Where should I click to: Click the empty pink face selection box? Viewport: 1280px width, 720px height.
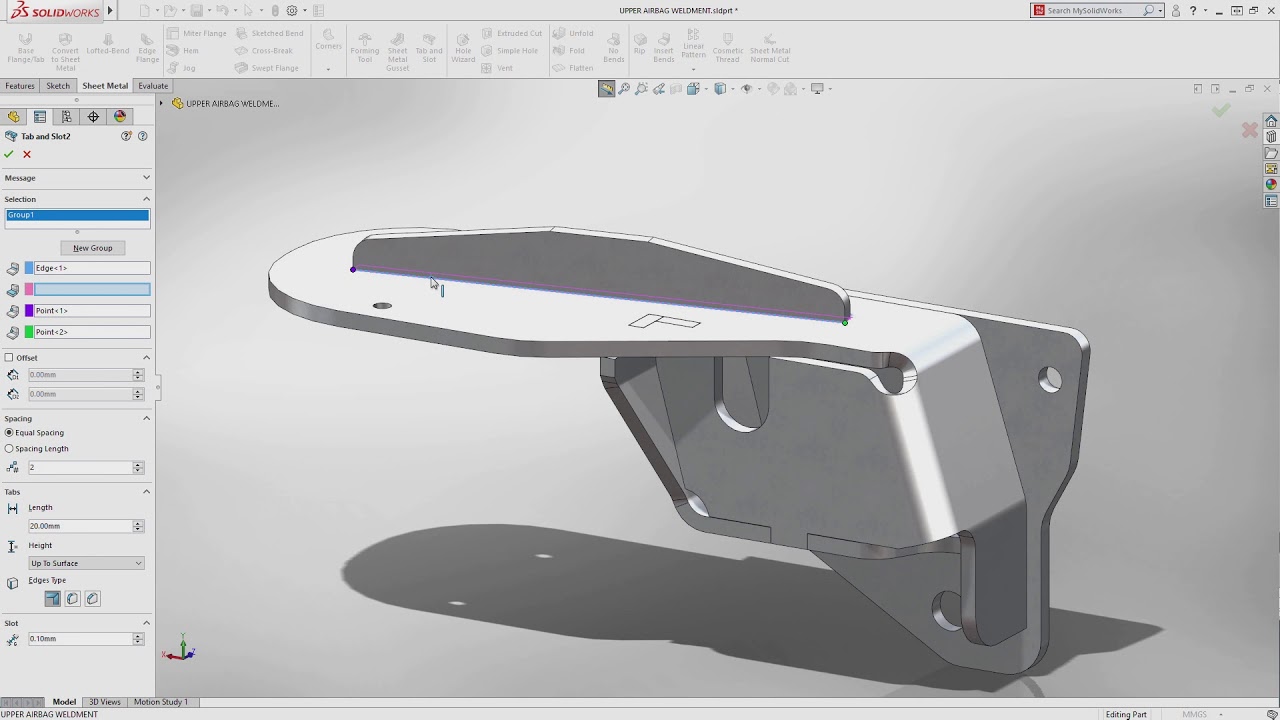92,290
